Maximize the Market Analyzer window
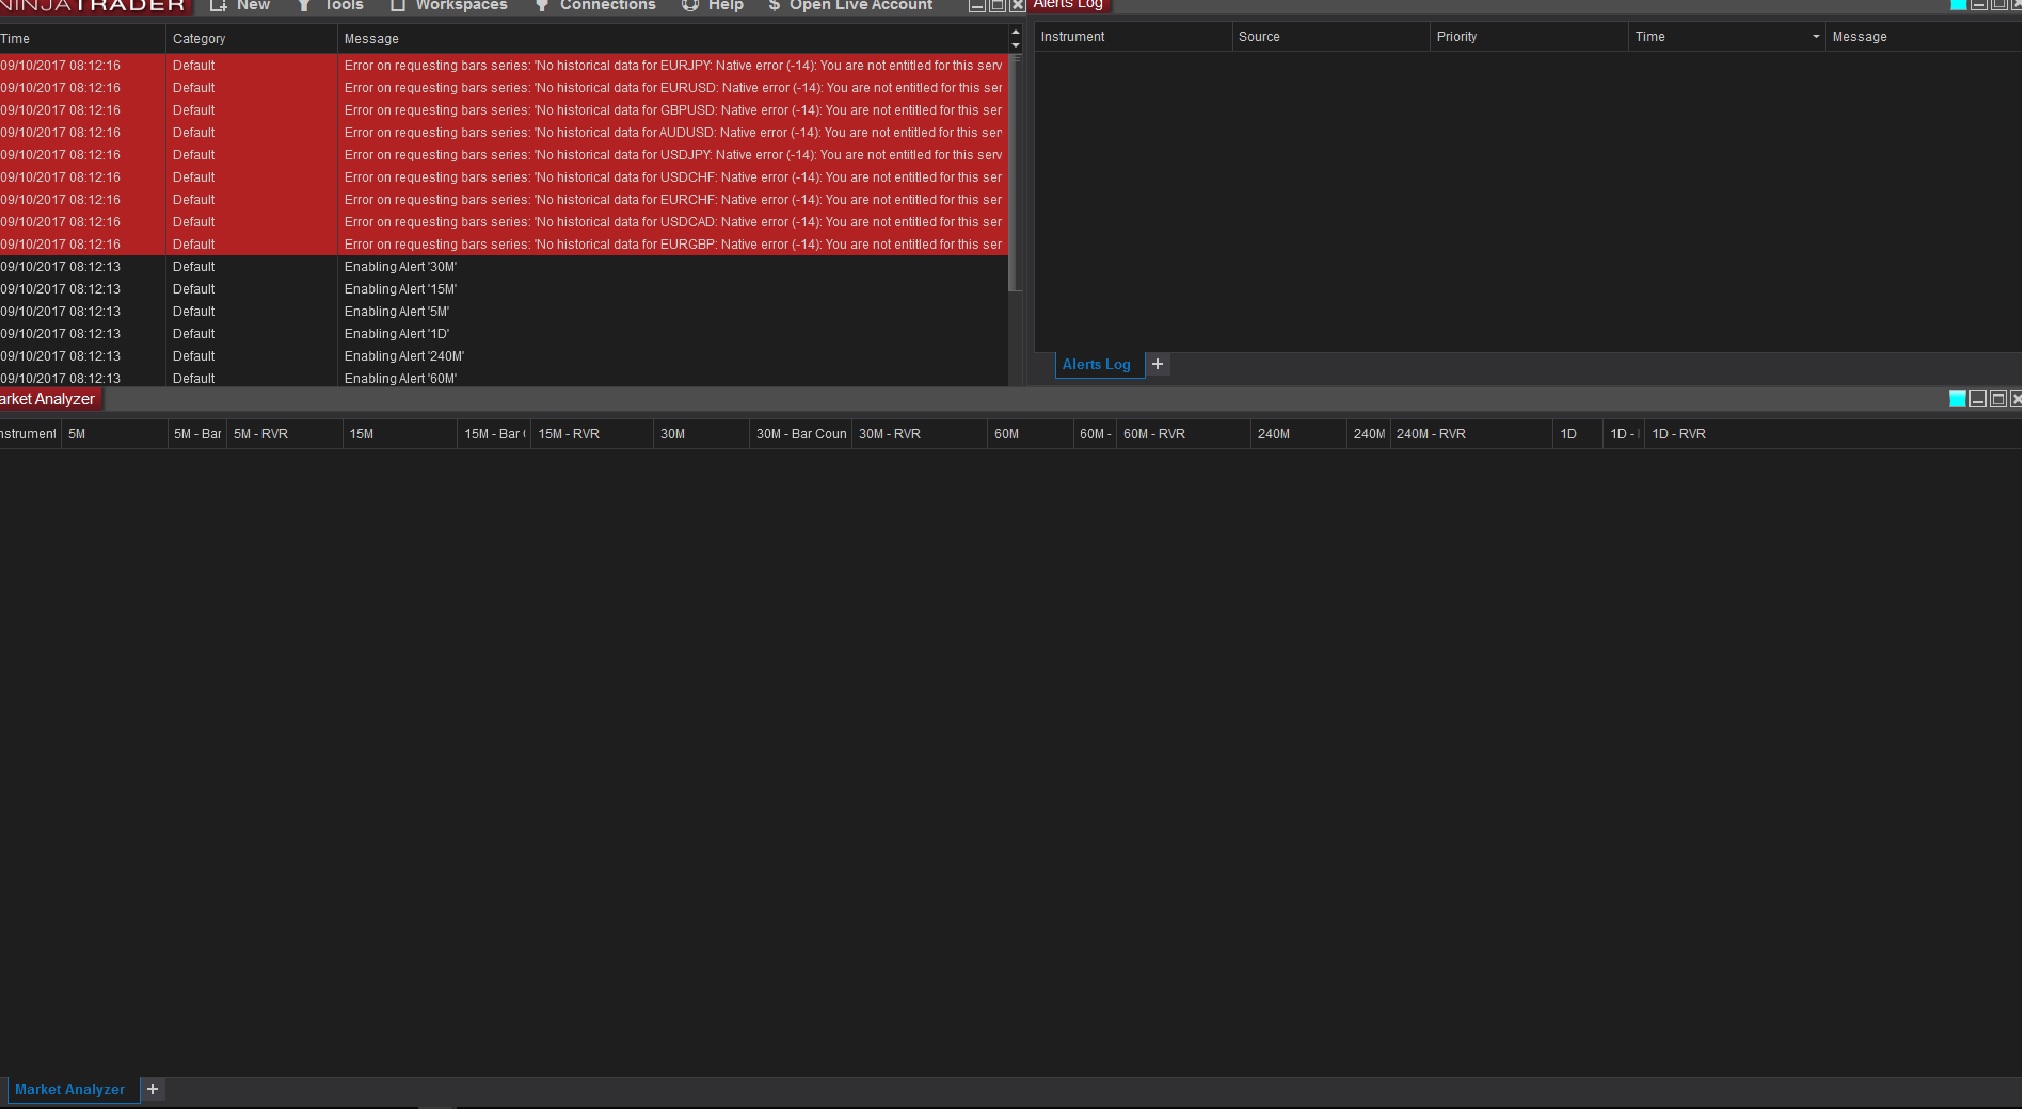 coord(1998,399)
